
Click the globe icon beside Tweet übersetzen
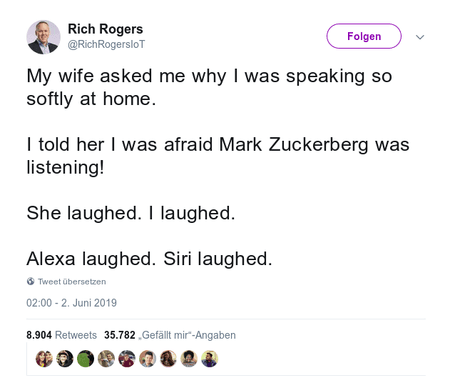pos(31,281)
